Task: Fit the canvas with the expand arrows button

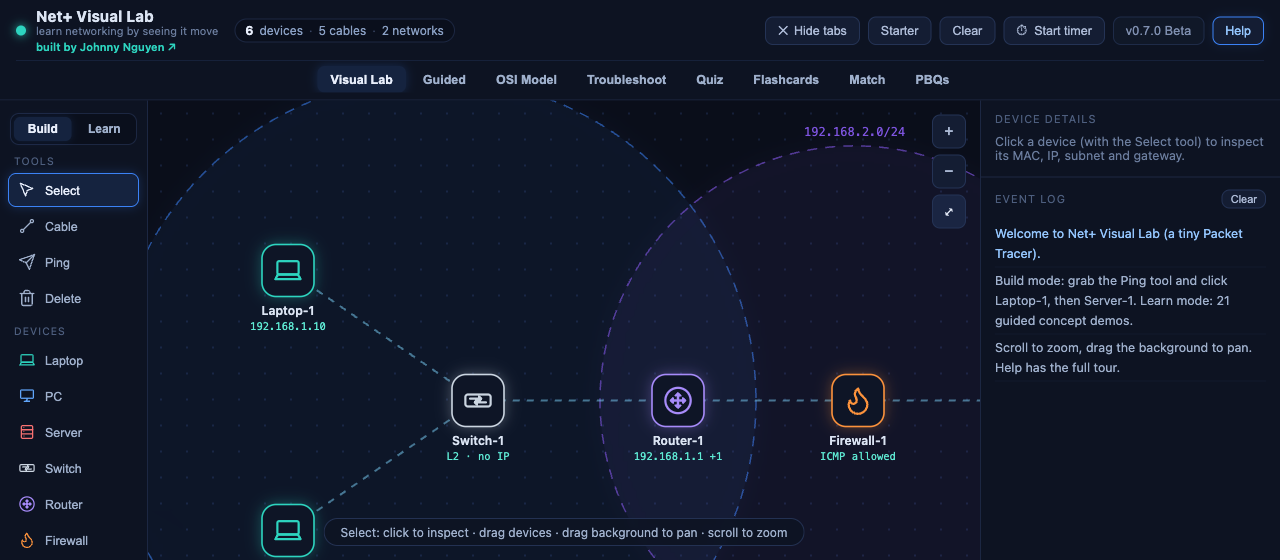Action: tap(949, 211)
